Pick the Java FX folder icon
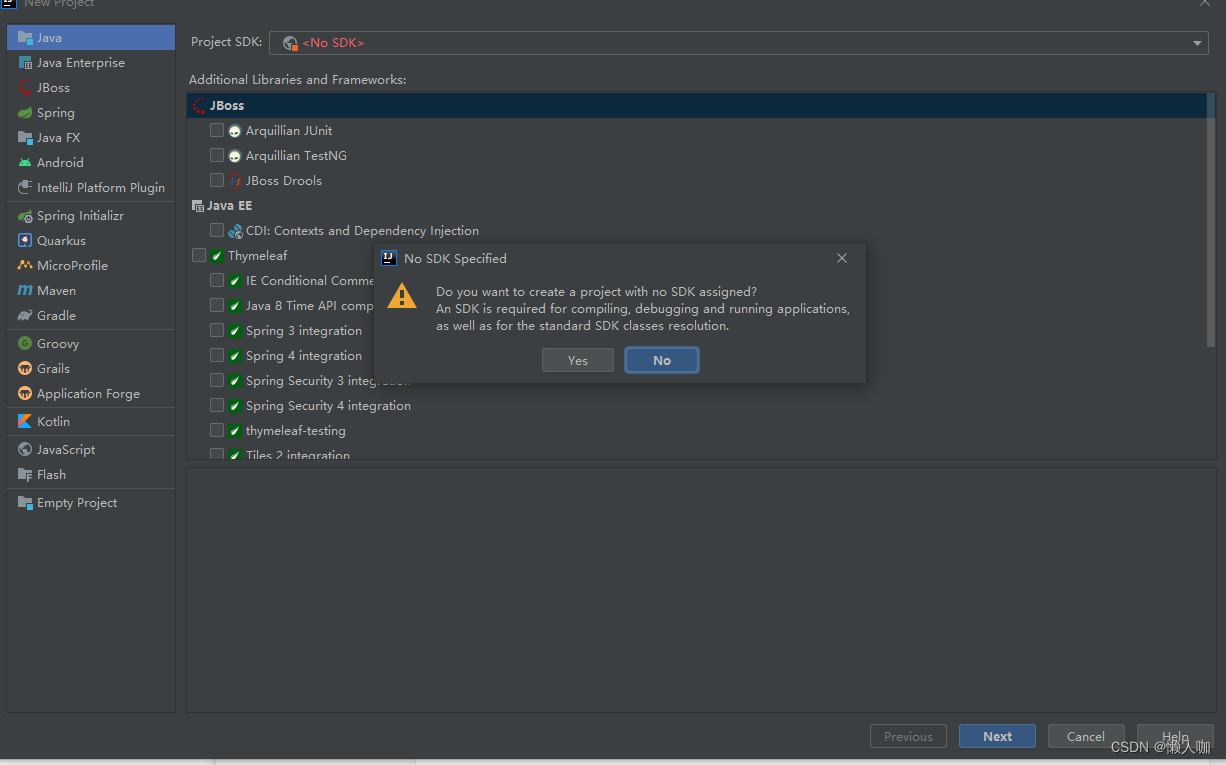This screenshot has height=765, width=1226. tap(25, 138)
